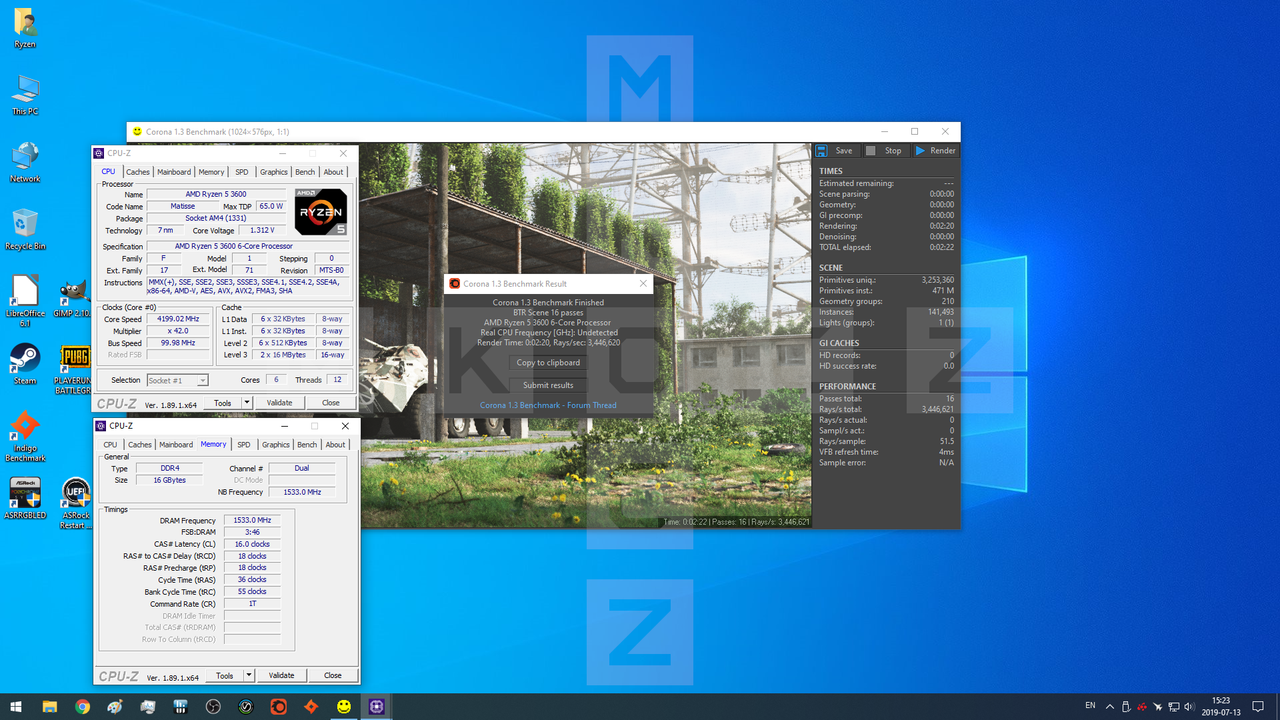The height and width of the screenshot is (720, 1280).
Task: Open ASRRGBLED desktop shortcut
Action: (25, 496)
